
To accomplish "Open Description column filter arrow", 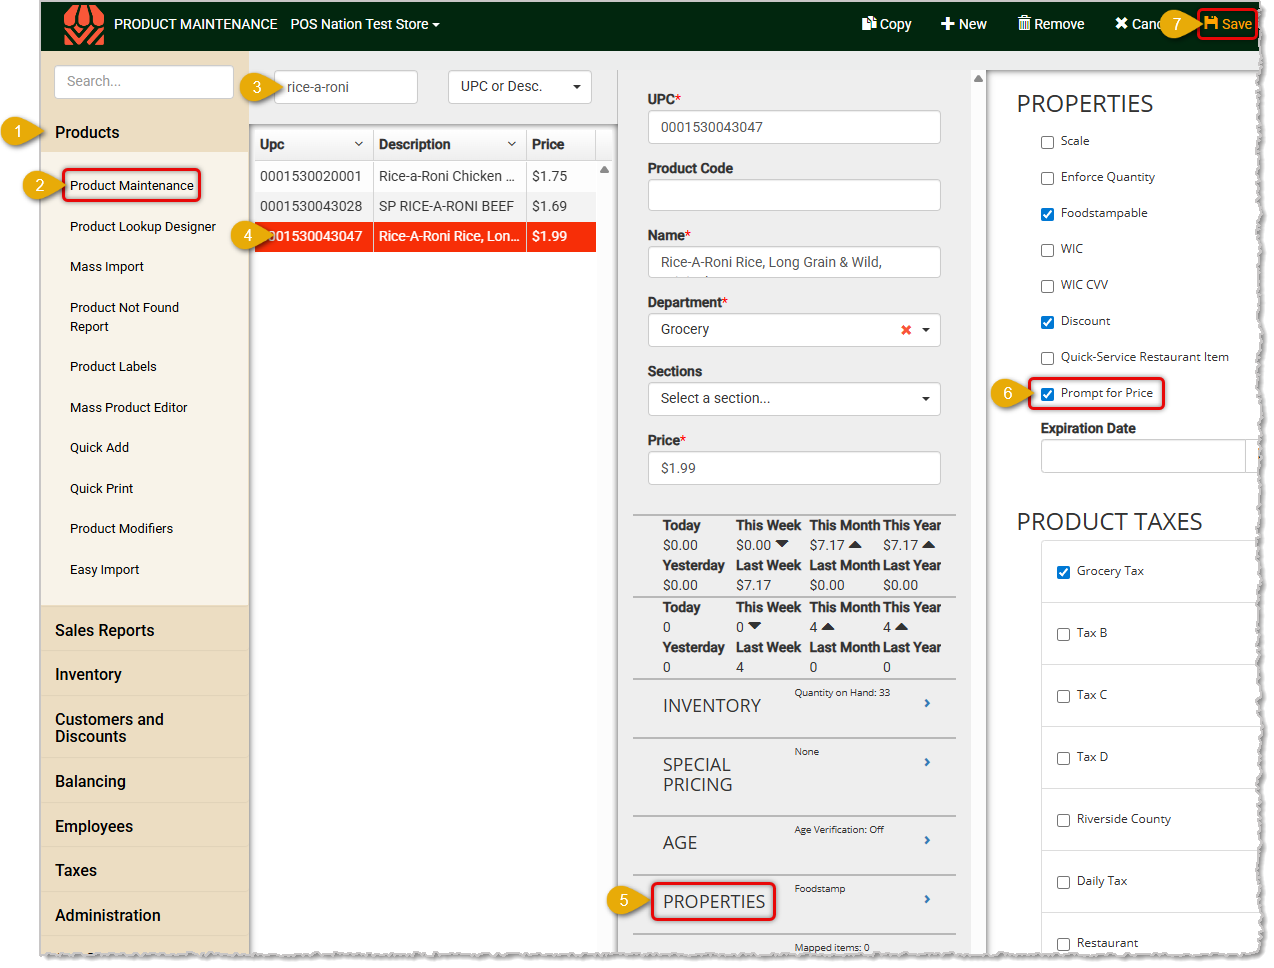I will tap(512, 144).
